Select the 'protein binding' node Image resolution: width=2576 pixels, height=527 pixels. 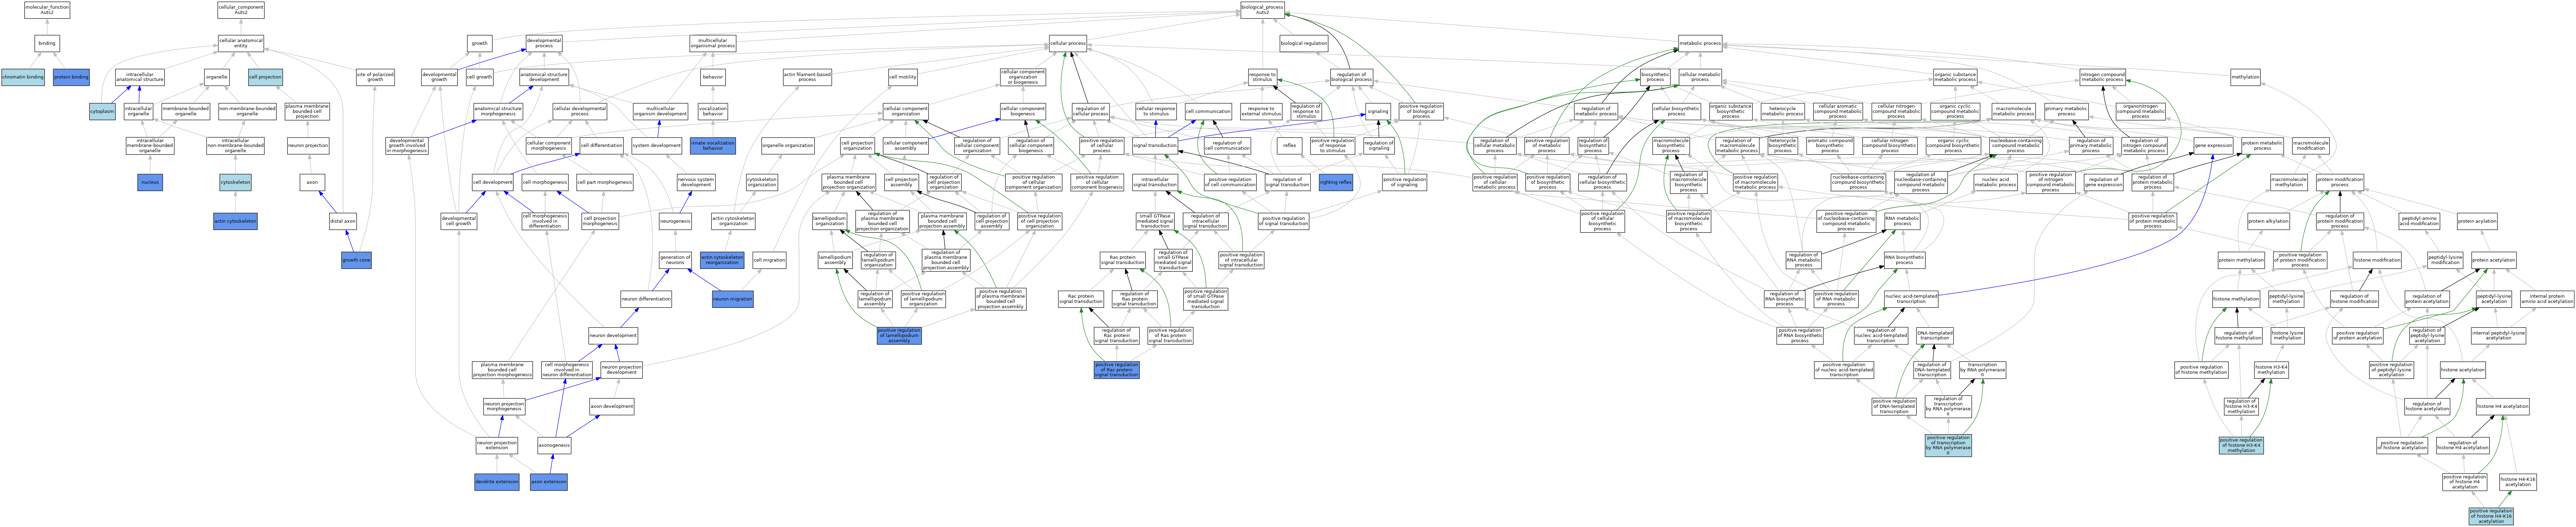(x=71, y=77)
